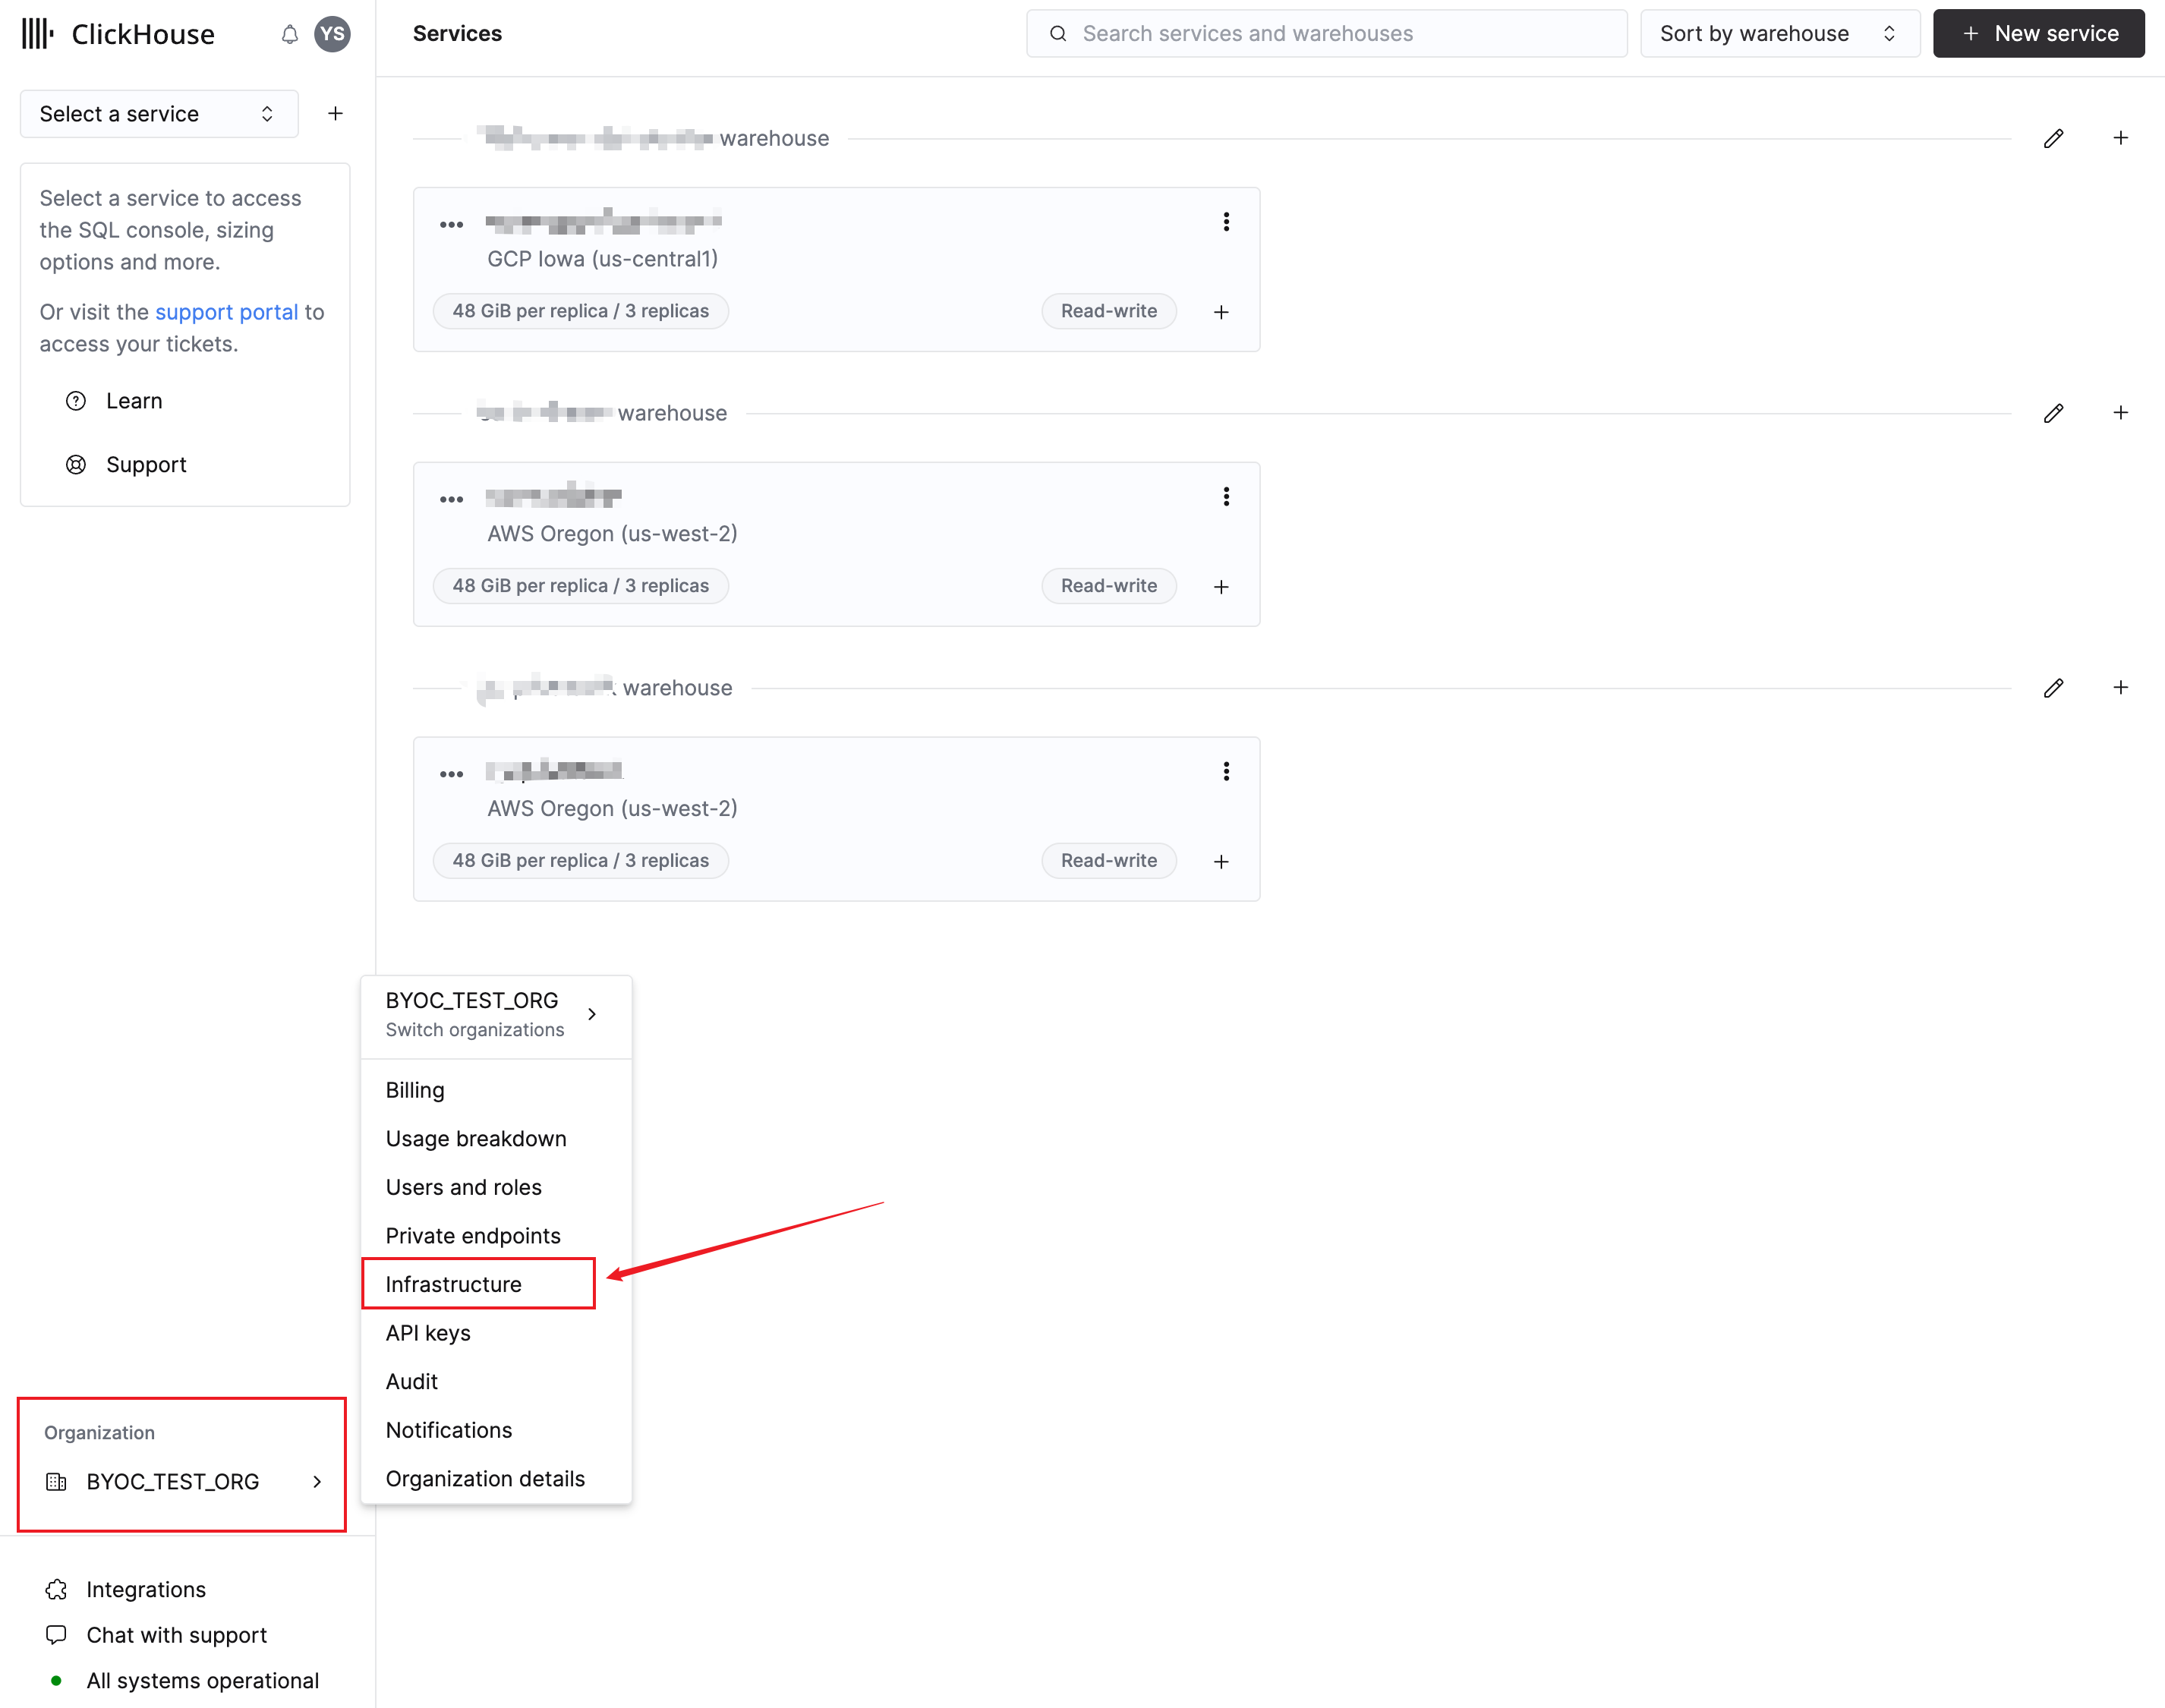Screen dimensions: 2165x1708
Task: Open the kebab menu on the GCP Iowa service
Action: (x=1225, y=221)
